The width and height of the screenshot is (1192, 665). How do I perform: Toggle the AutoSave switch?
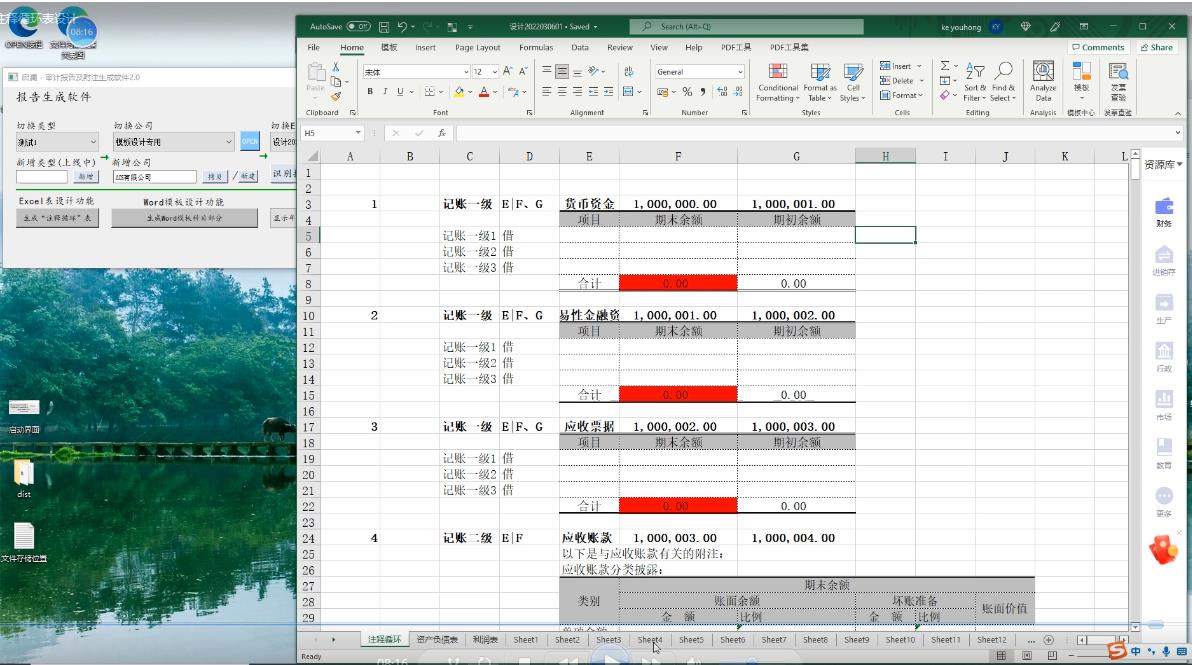pyautogui.click(x=358, y=27)
